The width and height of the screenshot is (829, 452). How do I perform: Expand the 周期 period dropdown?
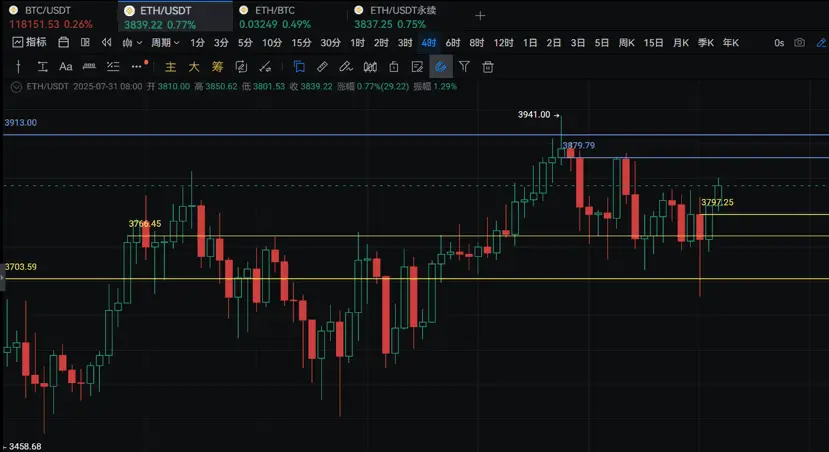[165, 43]
